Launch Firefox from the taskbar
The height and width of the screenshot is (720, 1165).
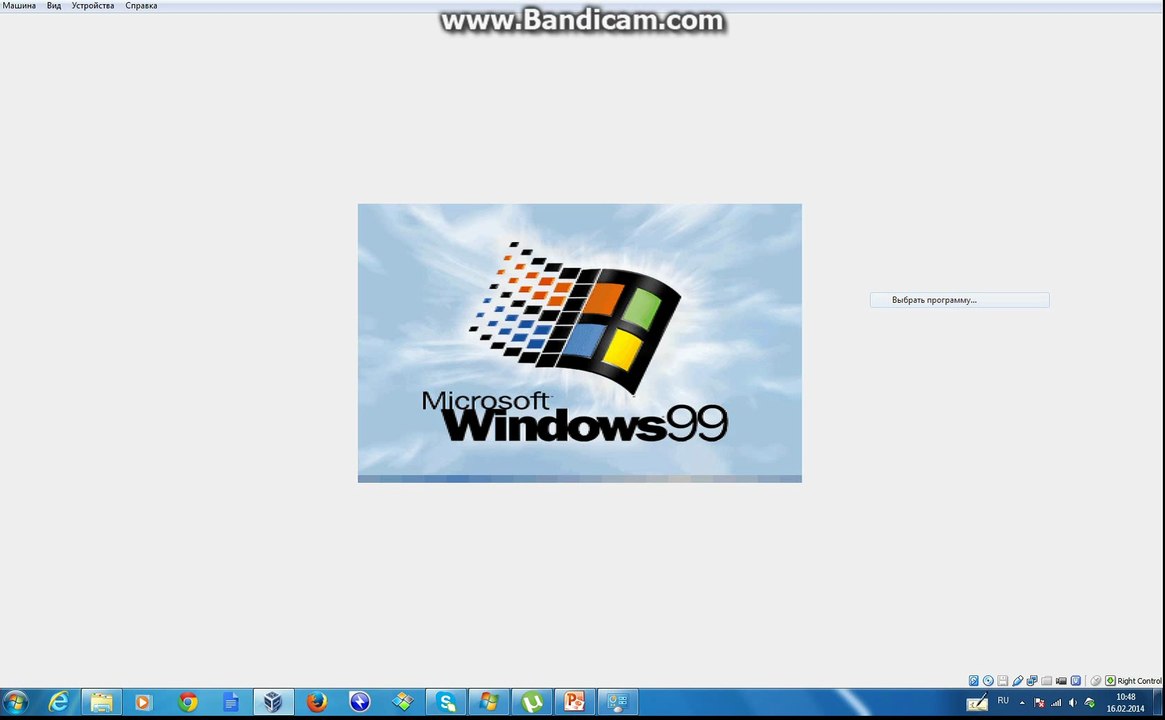[317, 702]
